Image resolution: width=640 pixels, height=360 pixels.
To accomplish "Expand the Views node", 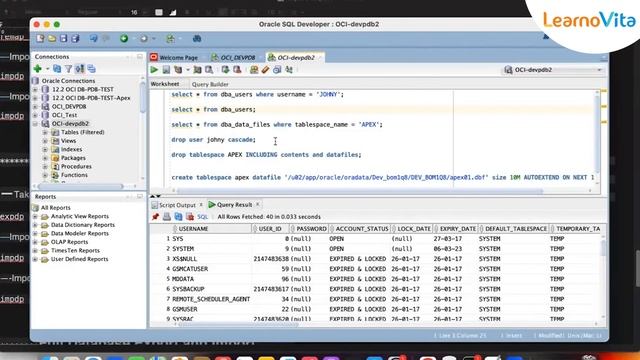I will pyautogui.click(x=45, y=141).
